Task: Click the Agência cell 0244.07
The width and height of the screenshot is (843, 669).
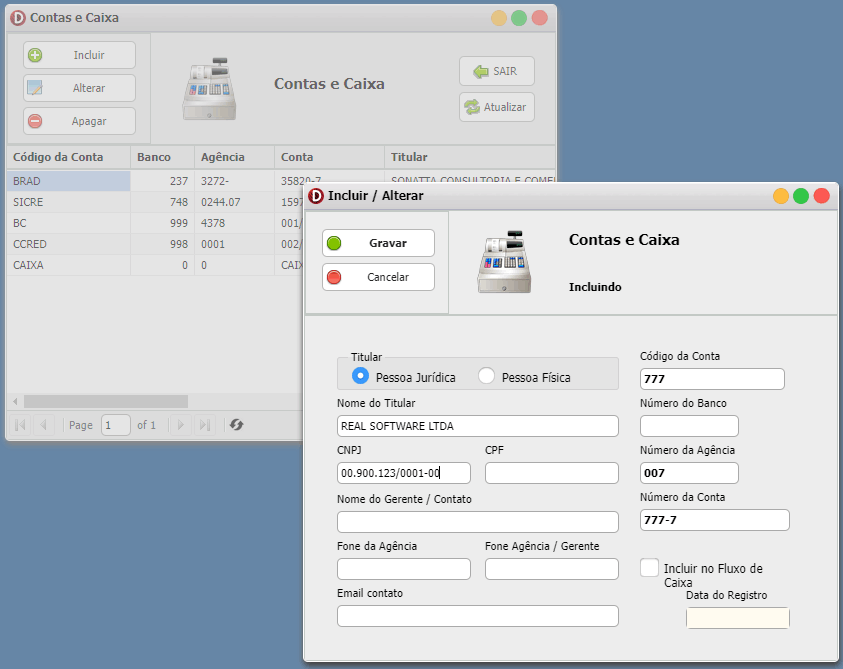Action: click(234, 202)
